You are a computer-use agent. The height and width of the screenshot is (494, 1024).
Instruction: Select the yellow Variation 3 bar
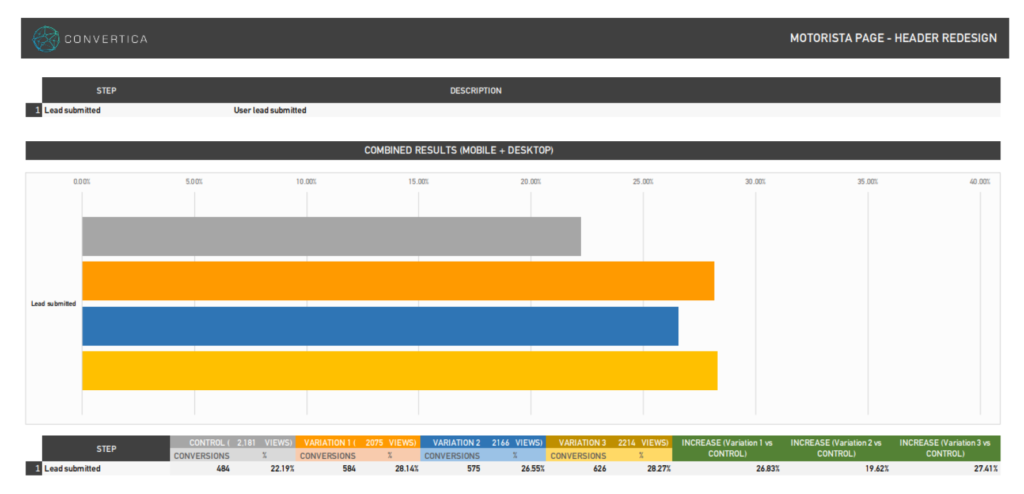click(399, 371)
